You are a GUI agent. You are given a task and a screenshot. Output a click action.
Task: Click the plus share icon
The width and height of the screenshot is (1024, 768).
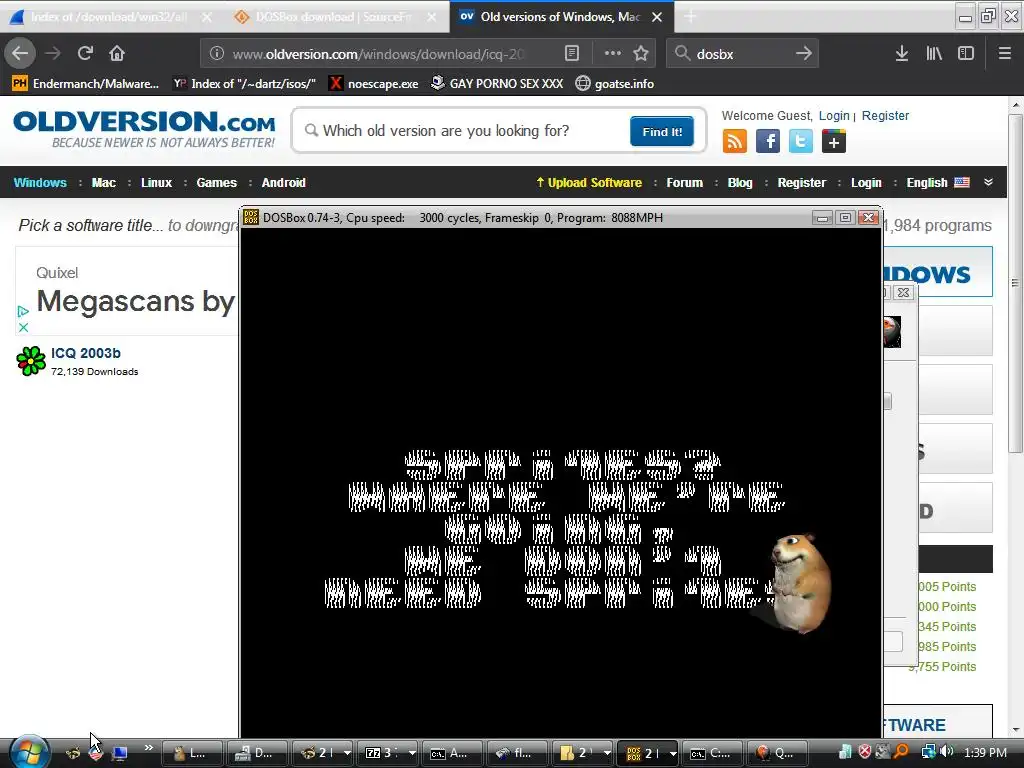[834, 141]
